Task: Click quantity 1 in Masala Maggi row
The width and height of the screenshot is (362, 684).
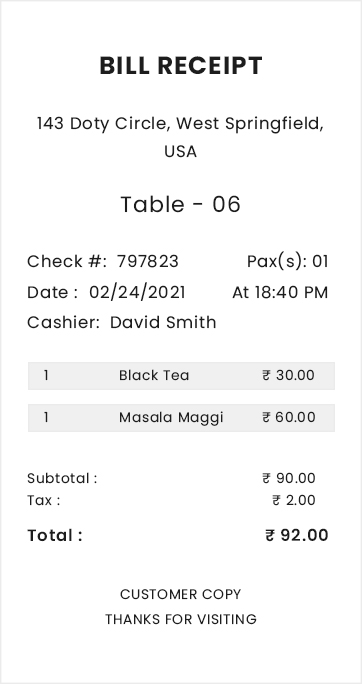Action: pyautogui.click(x=46, y=417)
